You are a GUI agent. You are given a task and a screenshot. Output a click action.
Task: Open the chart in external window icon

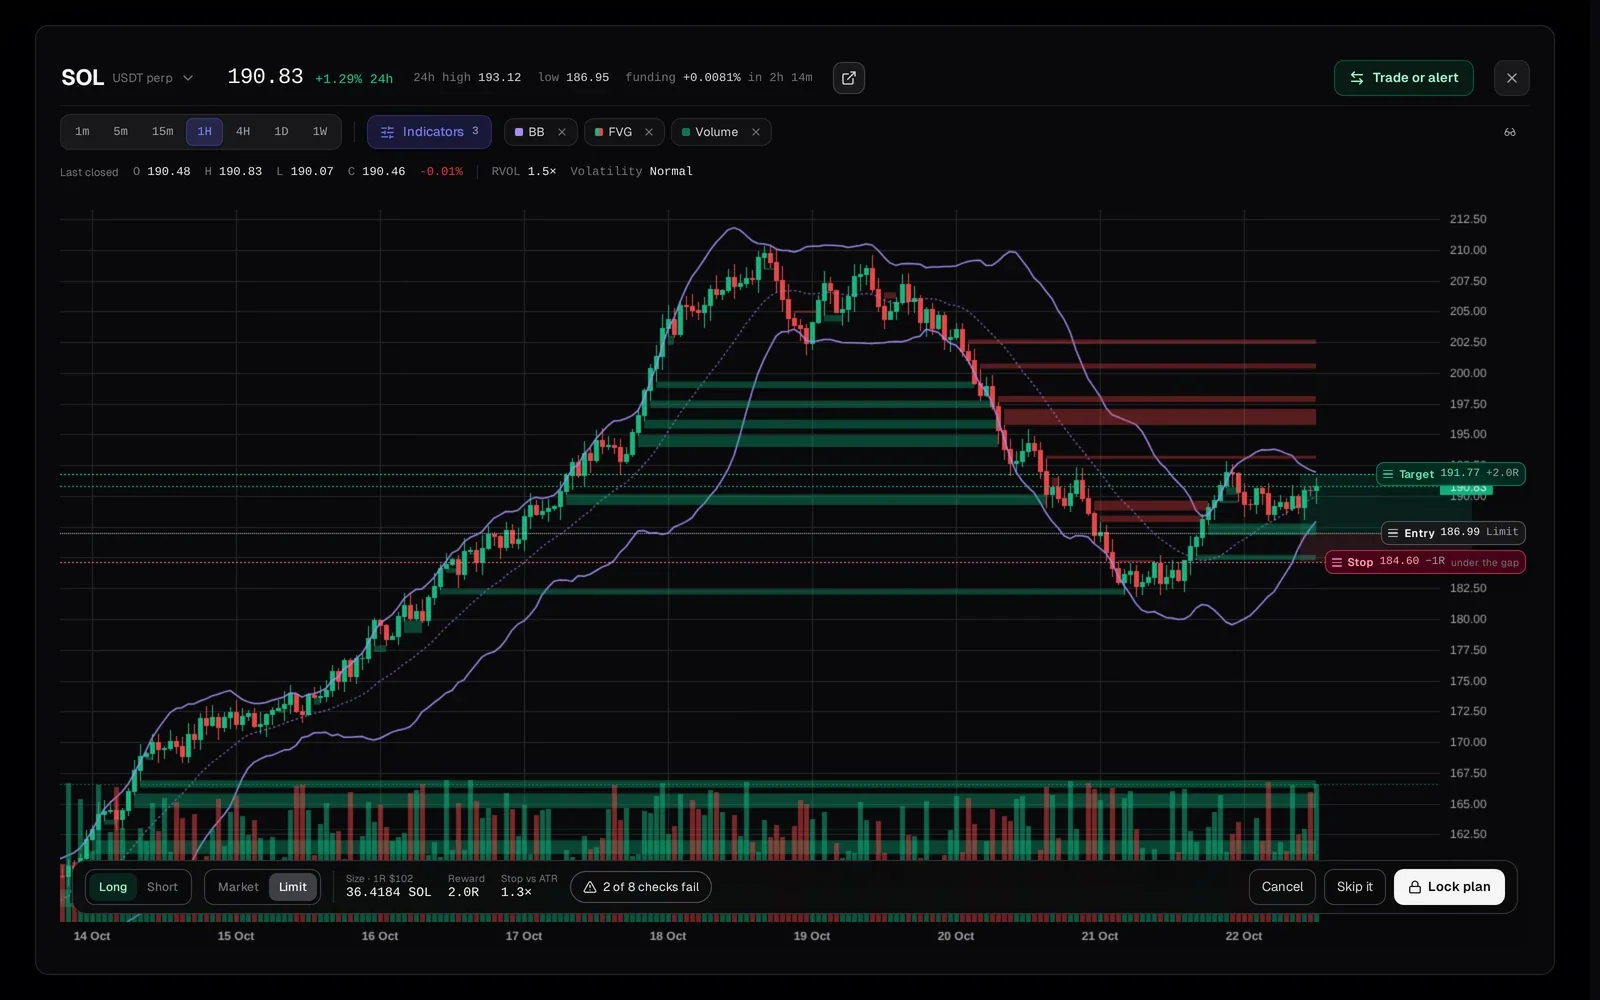849,78
